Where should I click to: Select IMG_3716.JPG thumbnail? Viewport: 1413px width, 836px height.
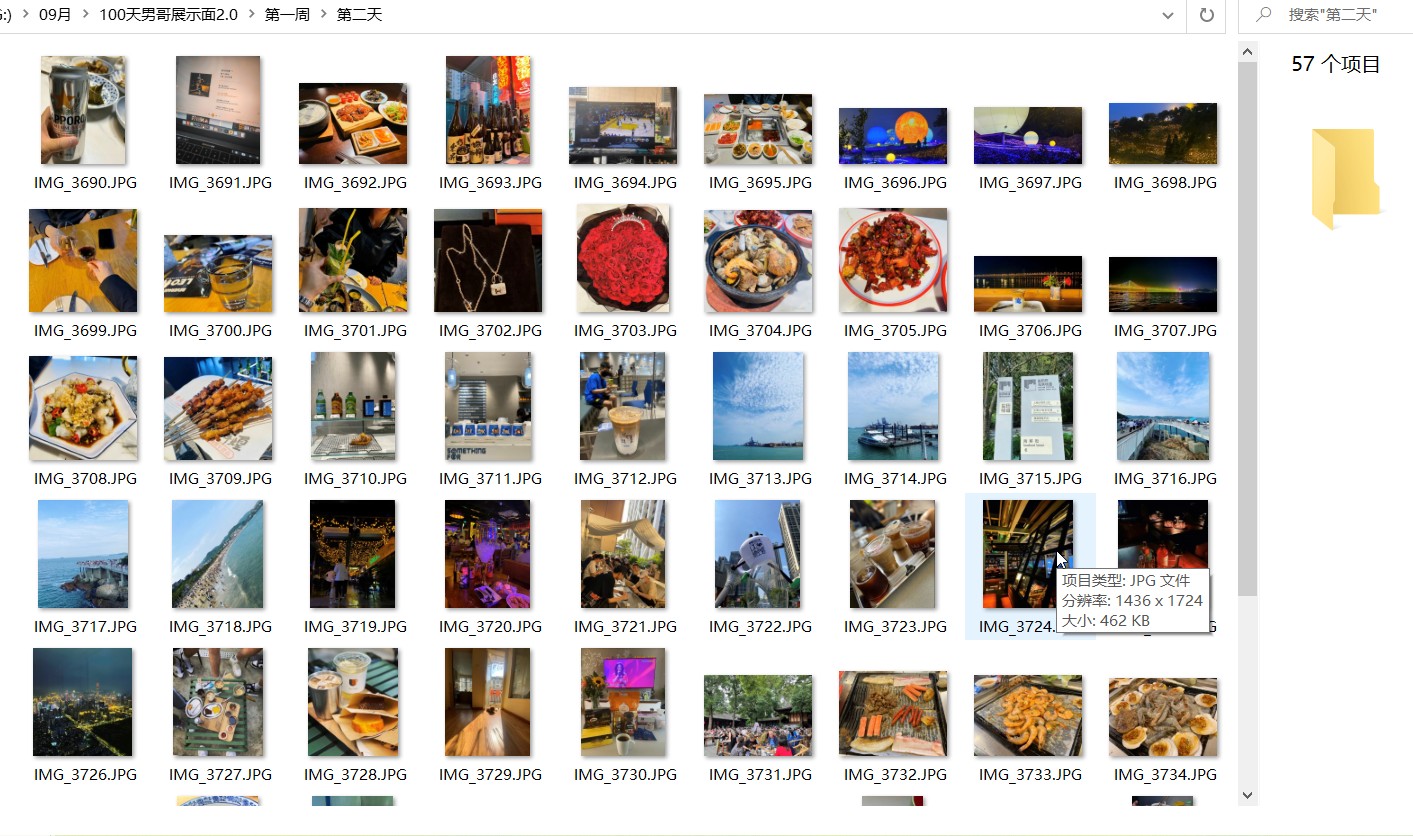coord(1163,406)
